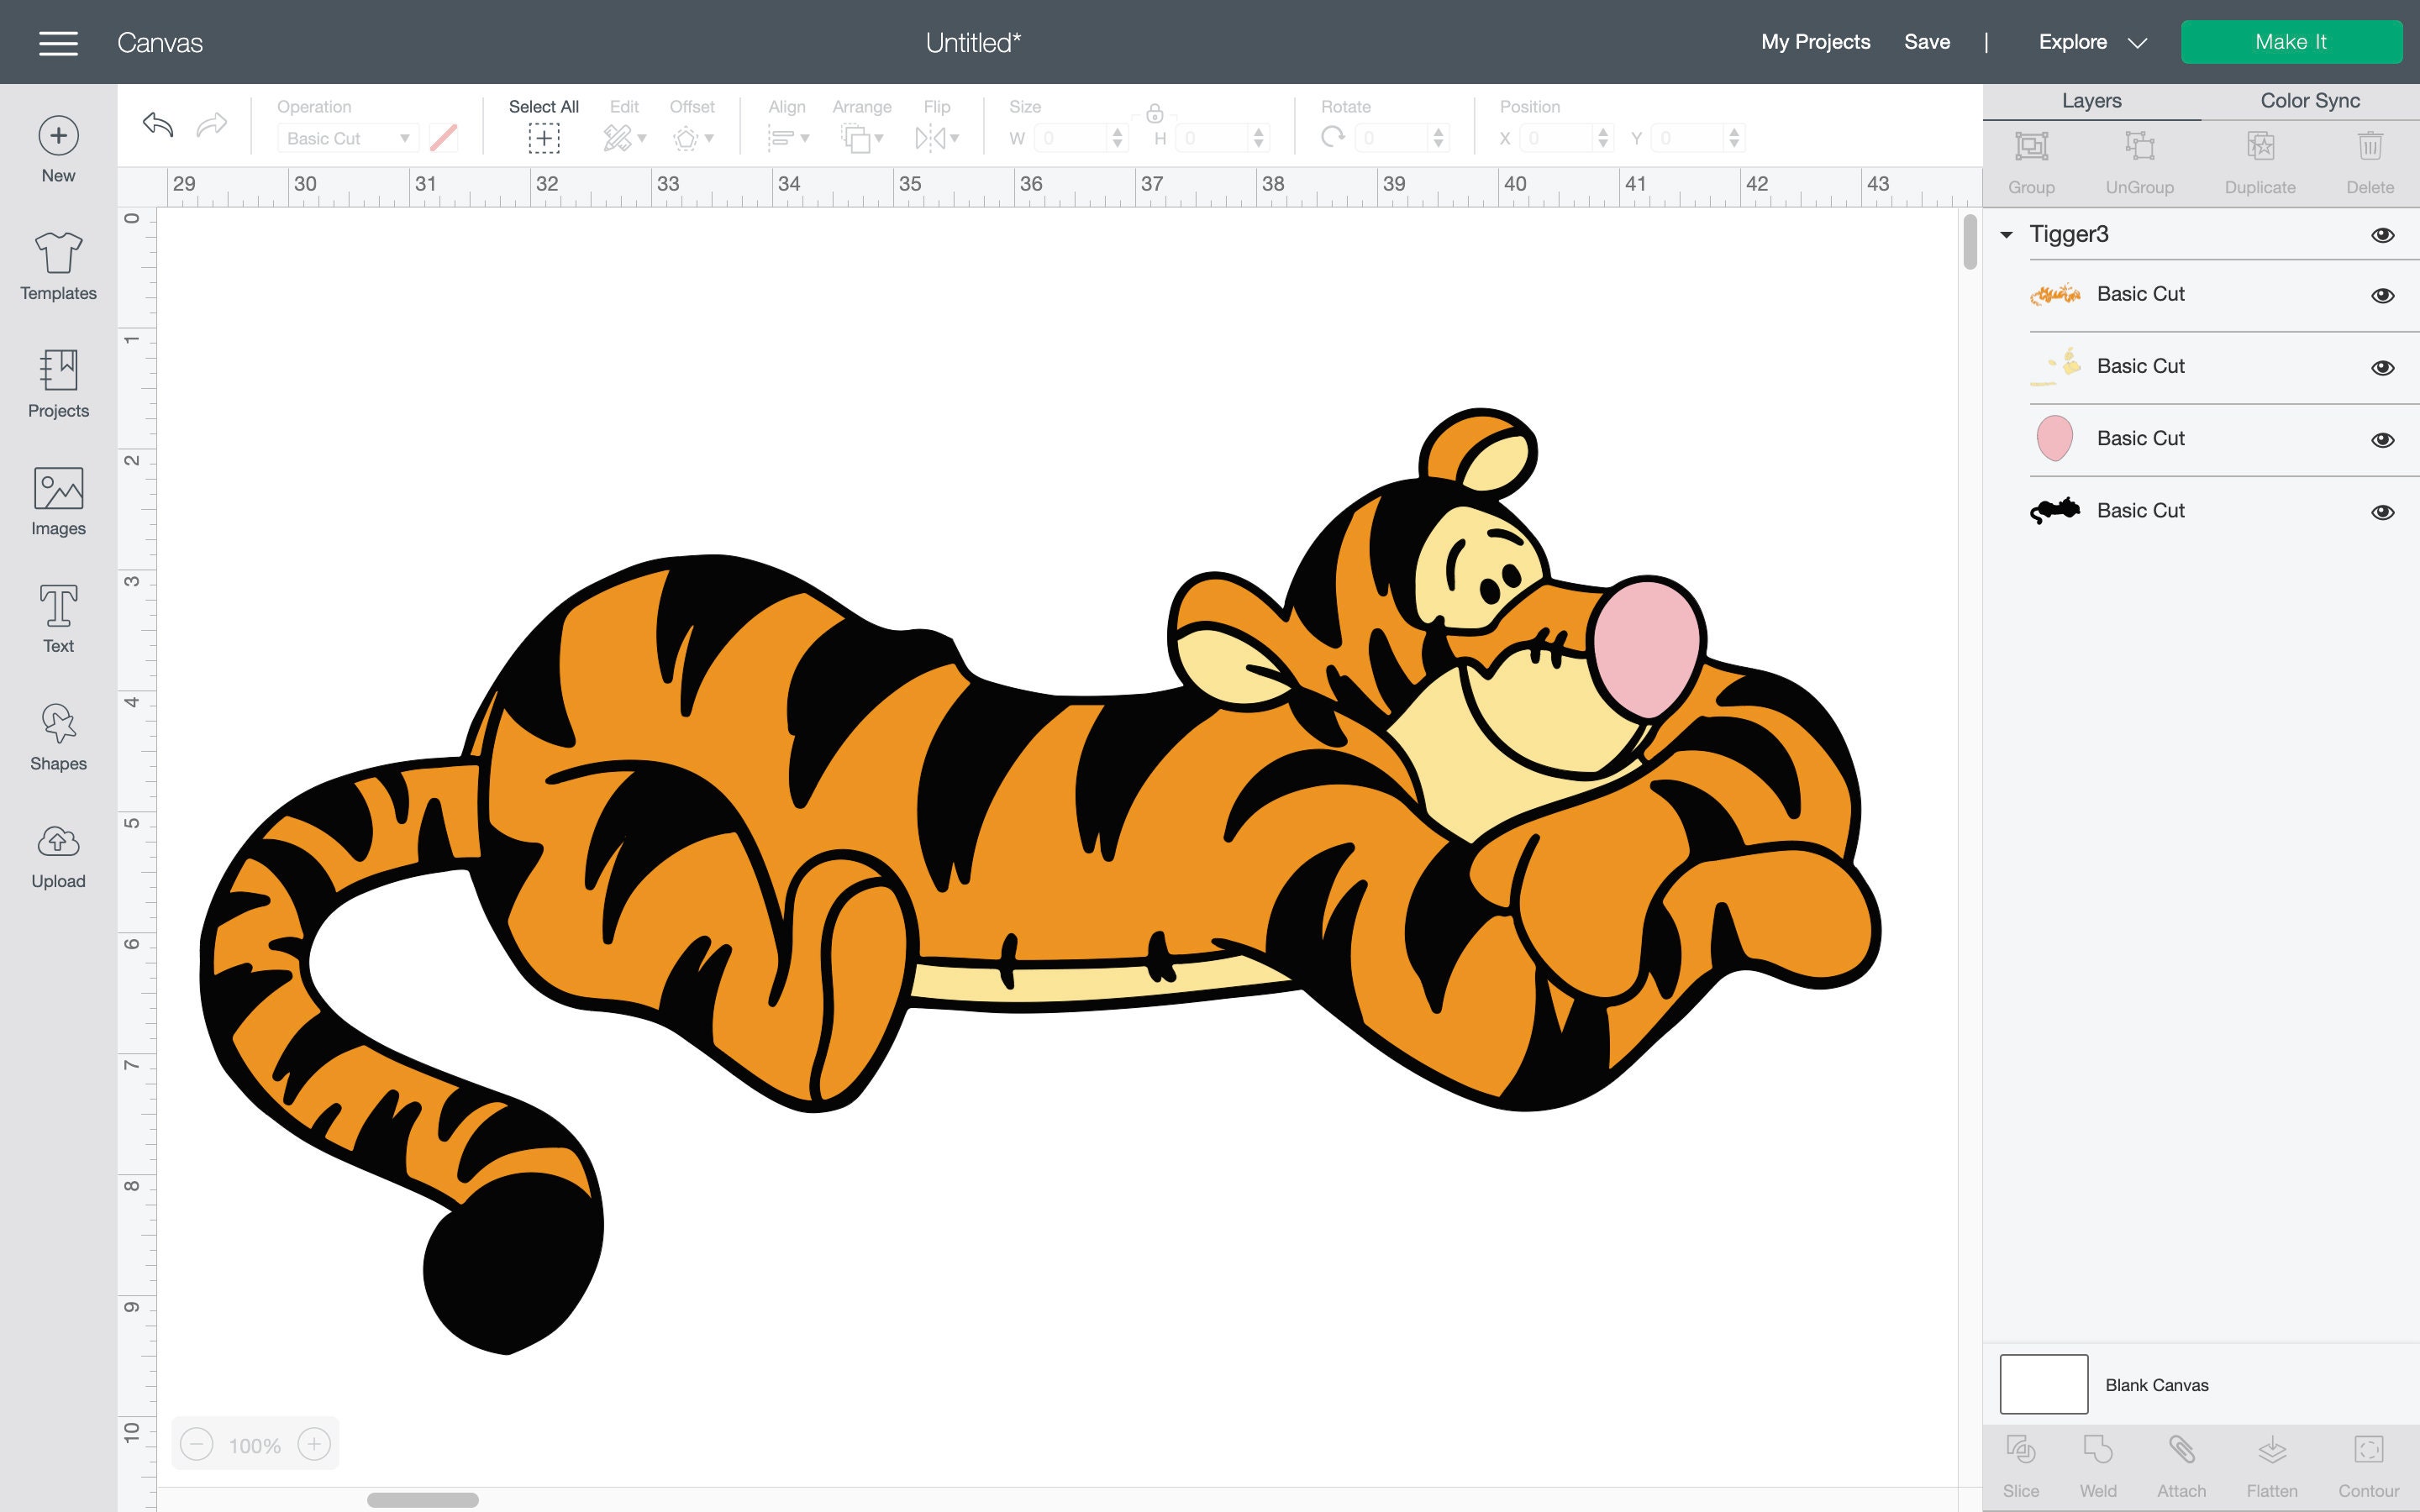Click the Blank Canvas color swatch
This screenshot has width=2420, height=1512.
click(2043, 1384)
